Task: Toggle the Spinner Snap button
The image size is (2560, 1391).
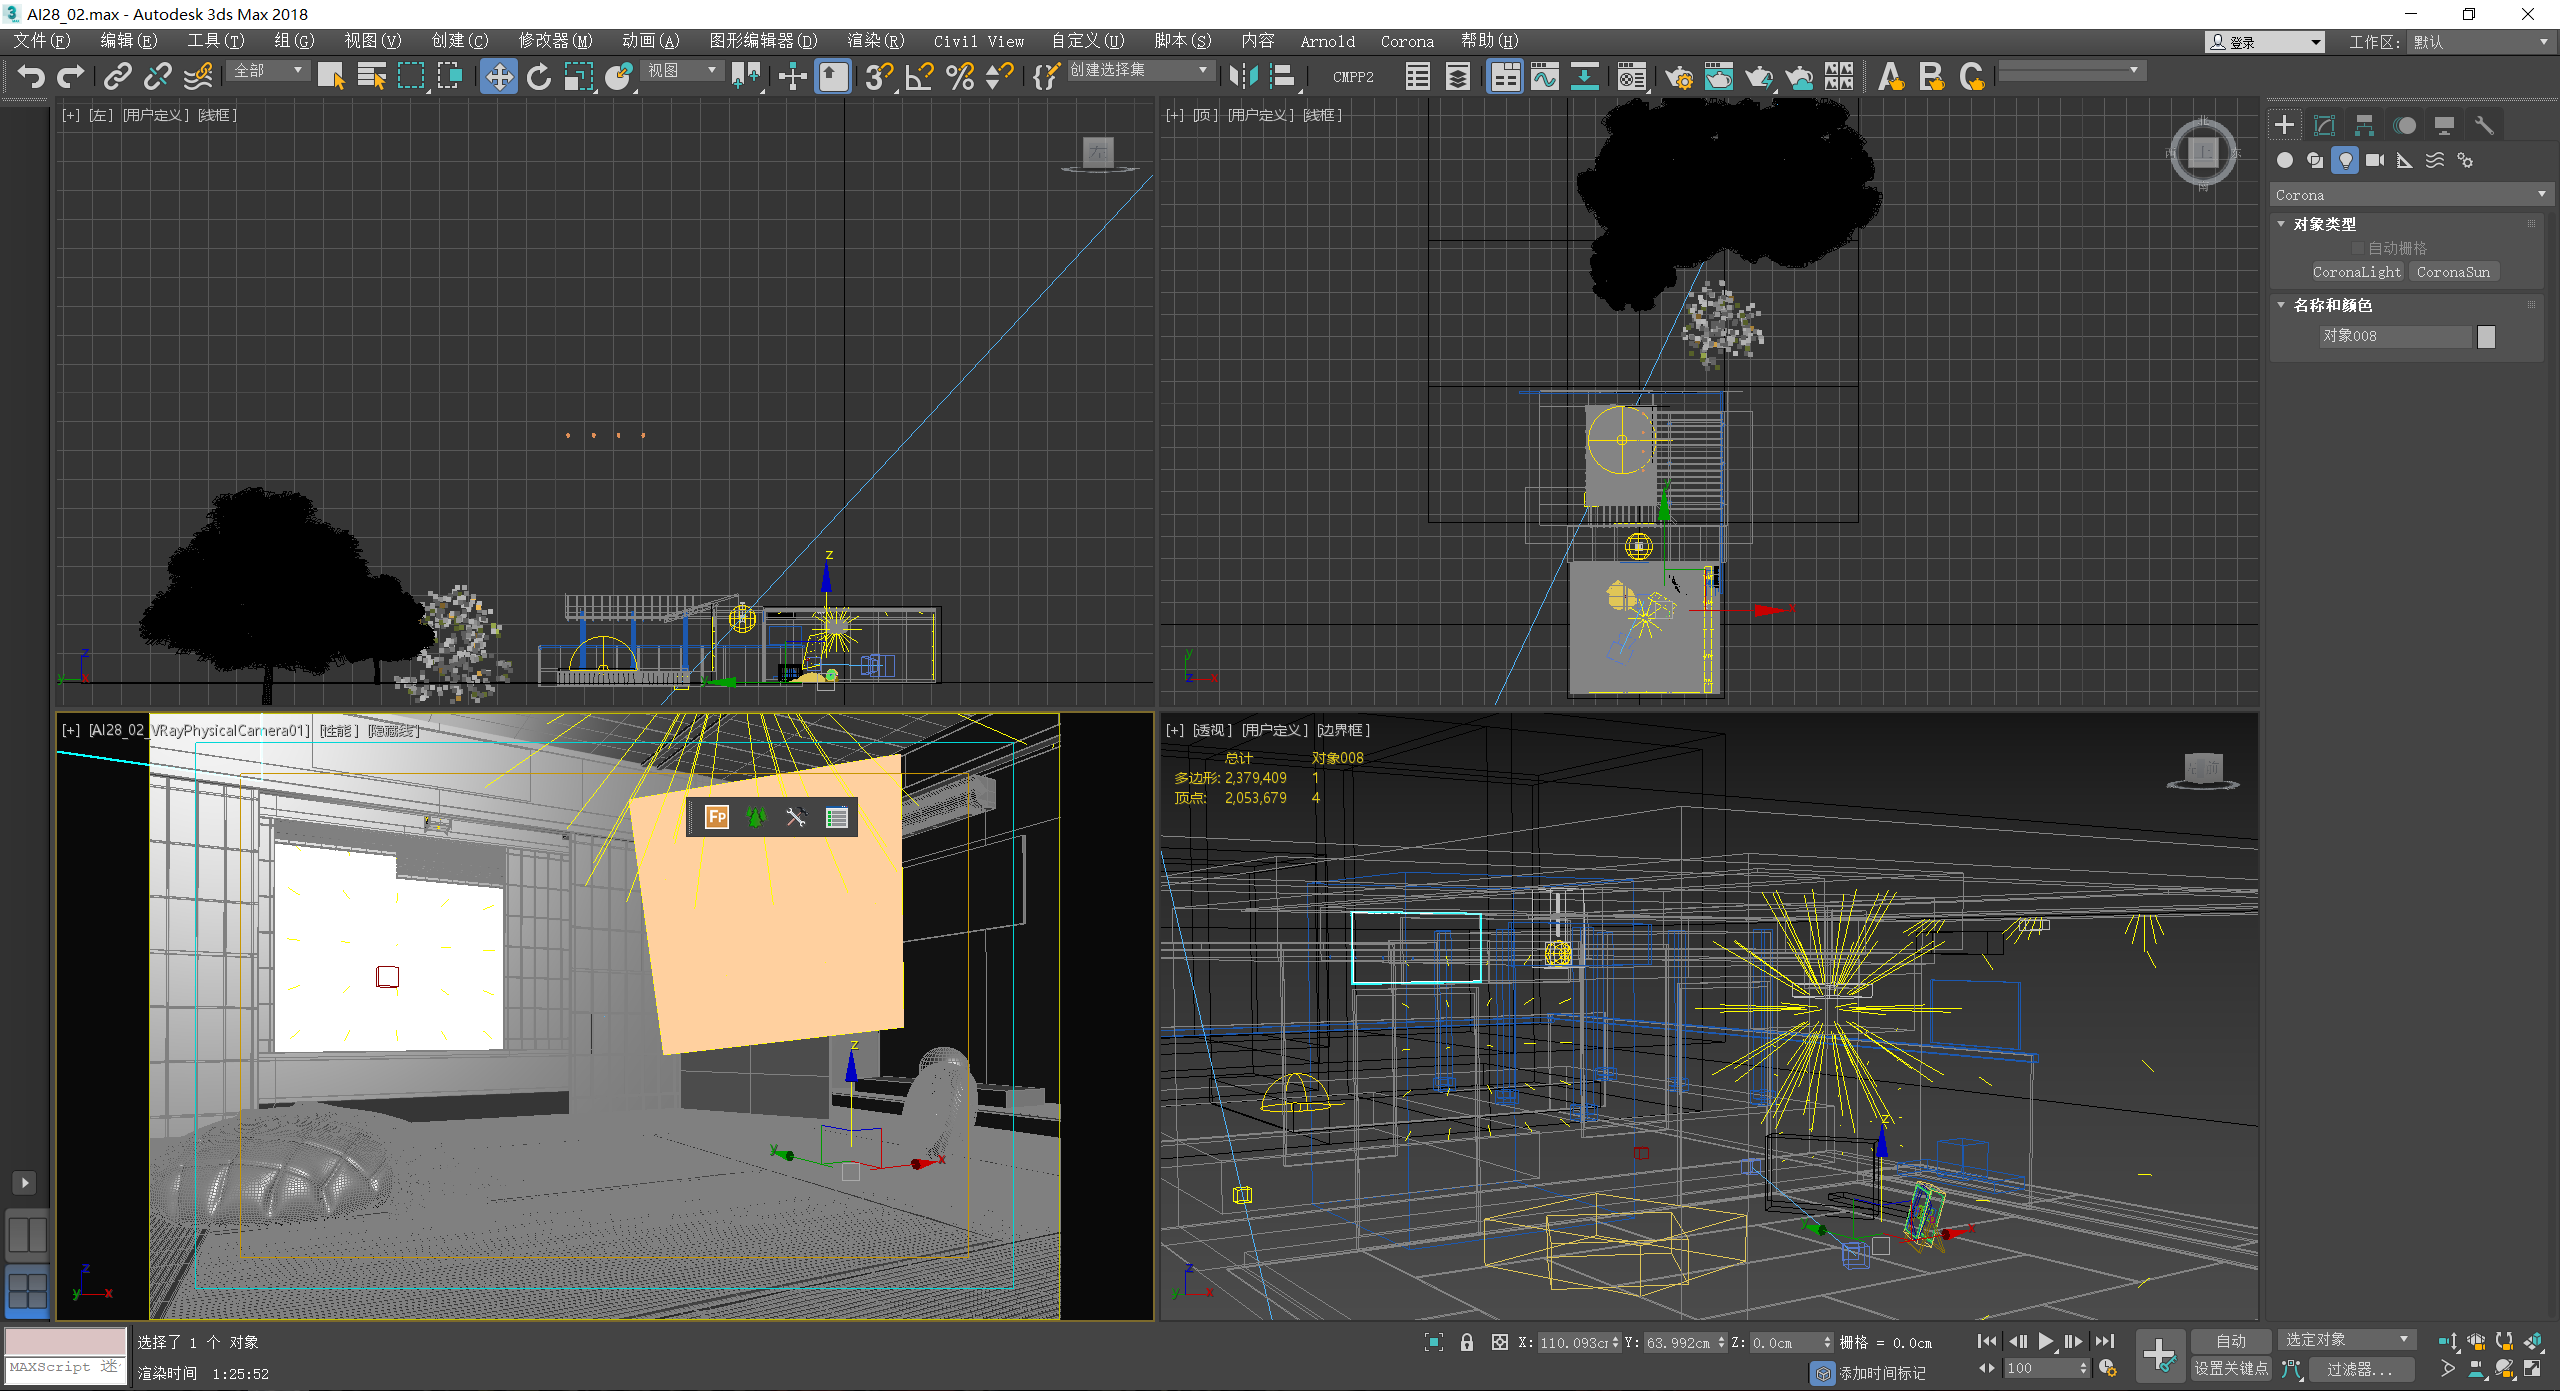Action: [x=999, y=76]
